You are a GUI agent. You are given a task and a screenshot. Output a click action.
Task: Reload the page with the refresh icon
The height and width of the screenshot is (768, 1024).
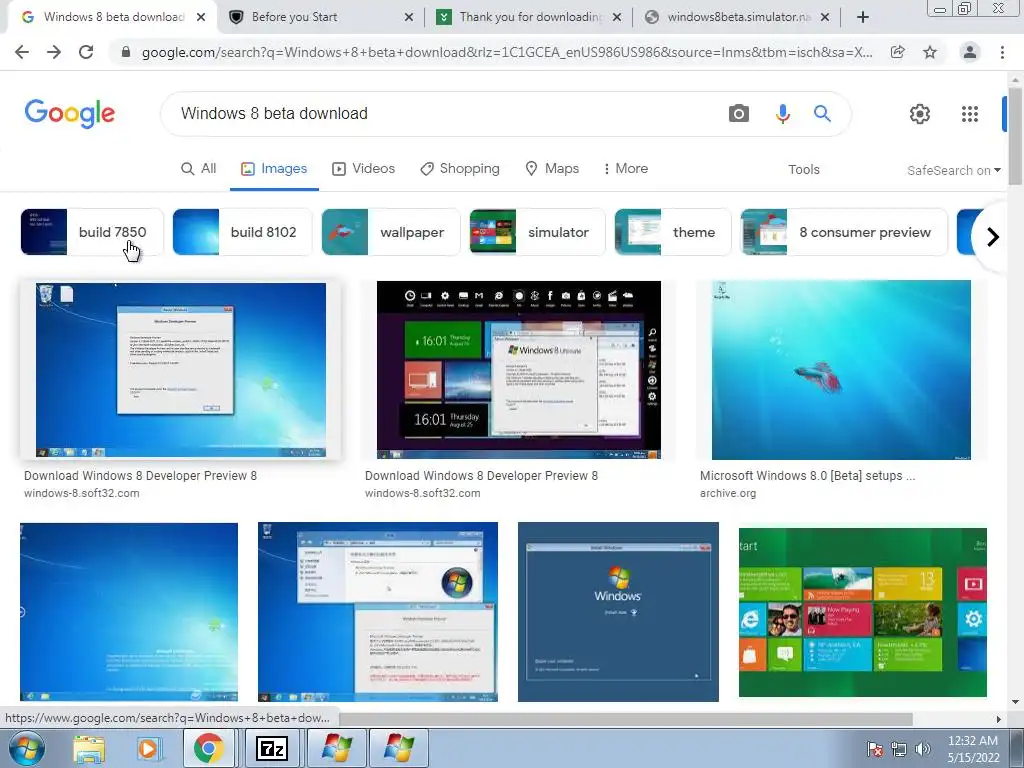pyautogui.click(x=86, y=52)
